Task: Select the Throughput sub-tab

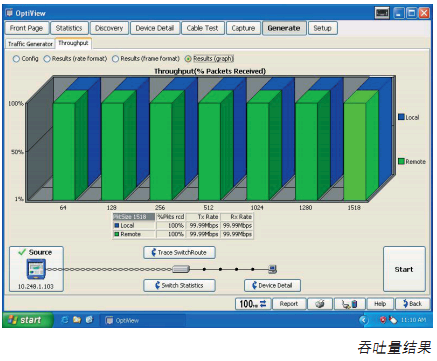Action: point(73,43)
